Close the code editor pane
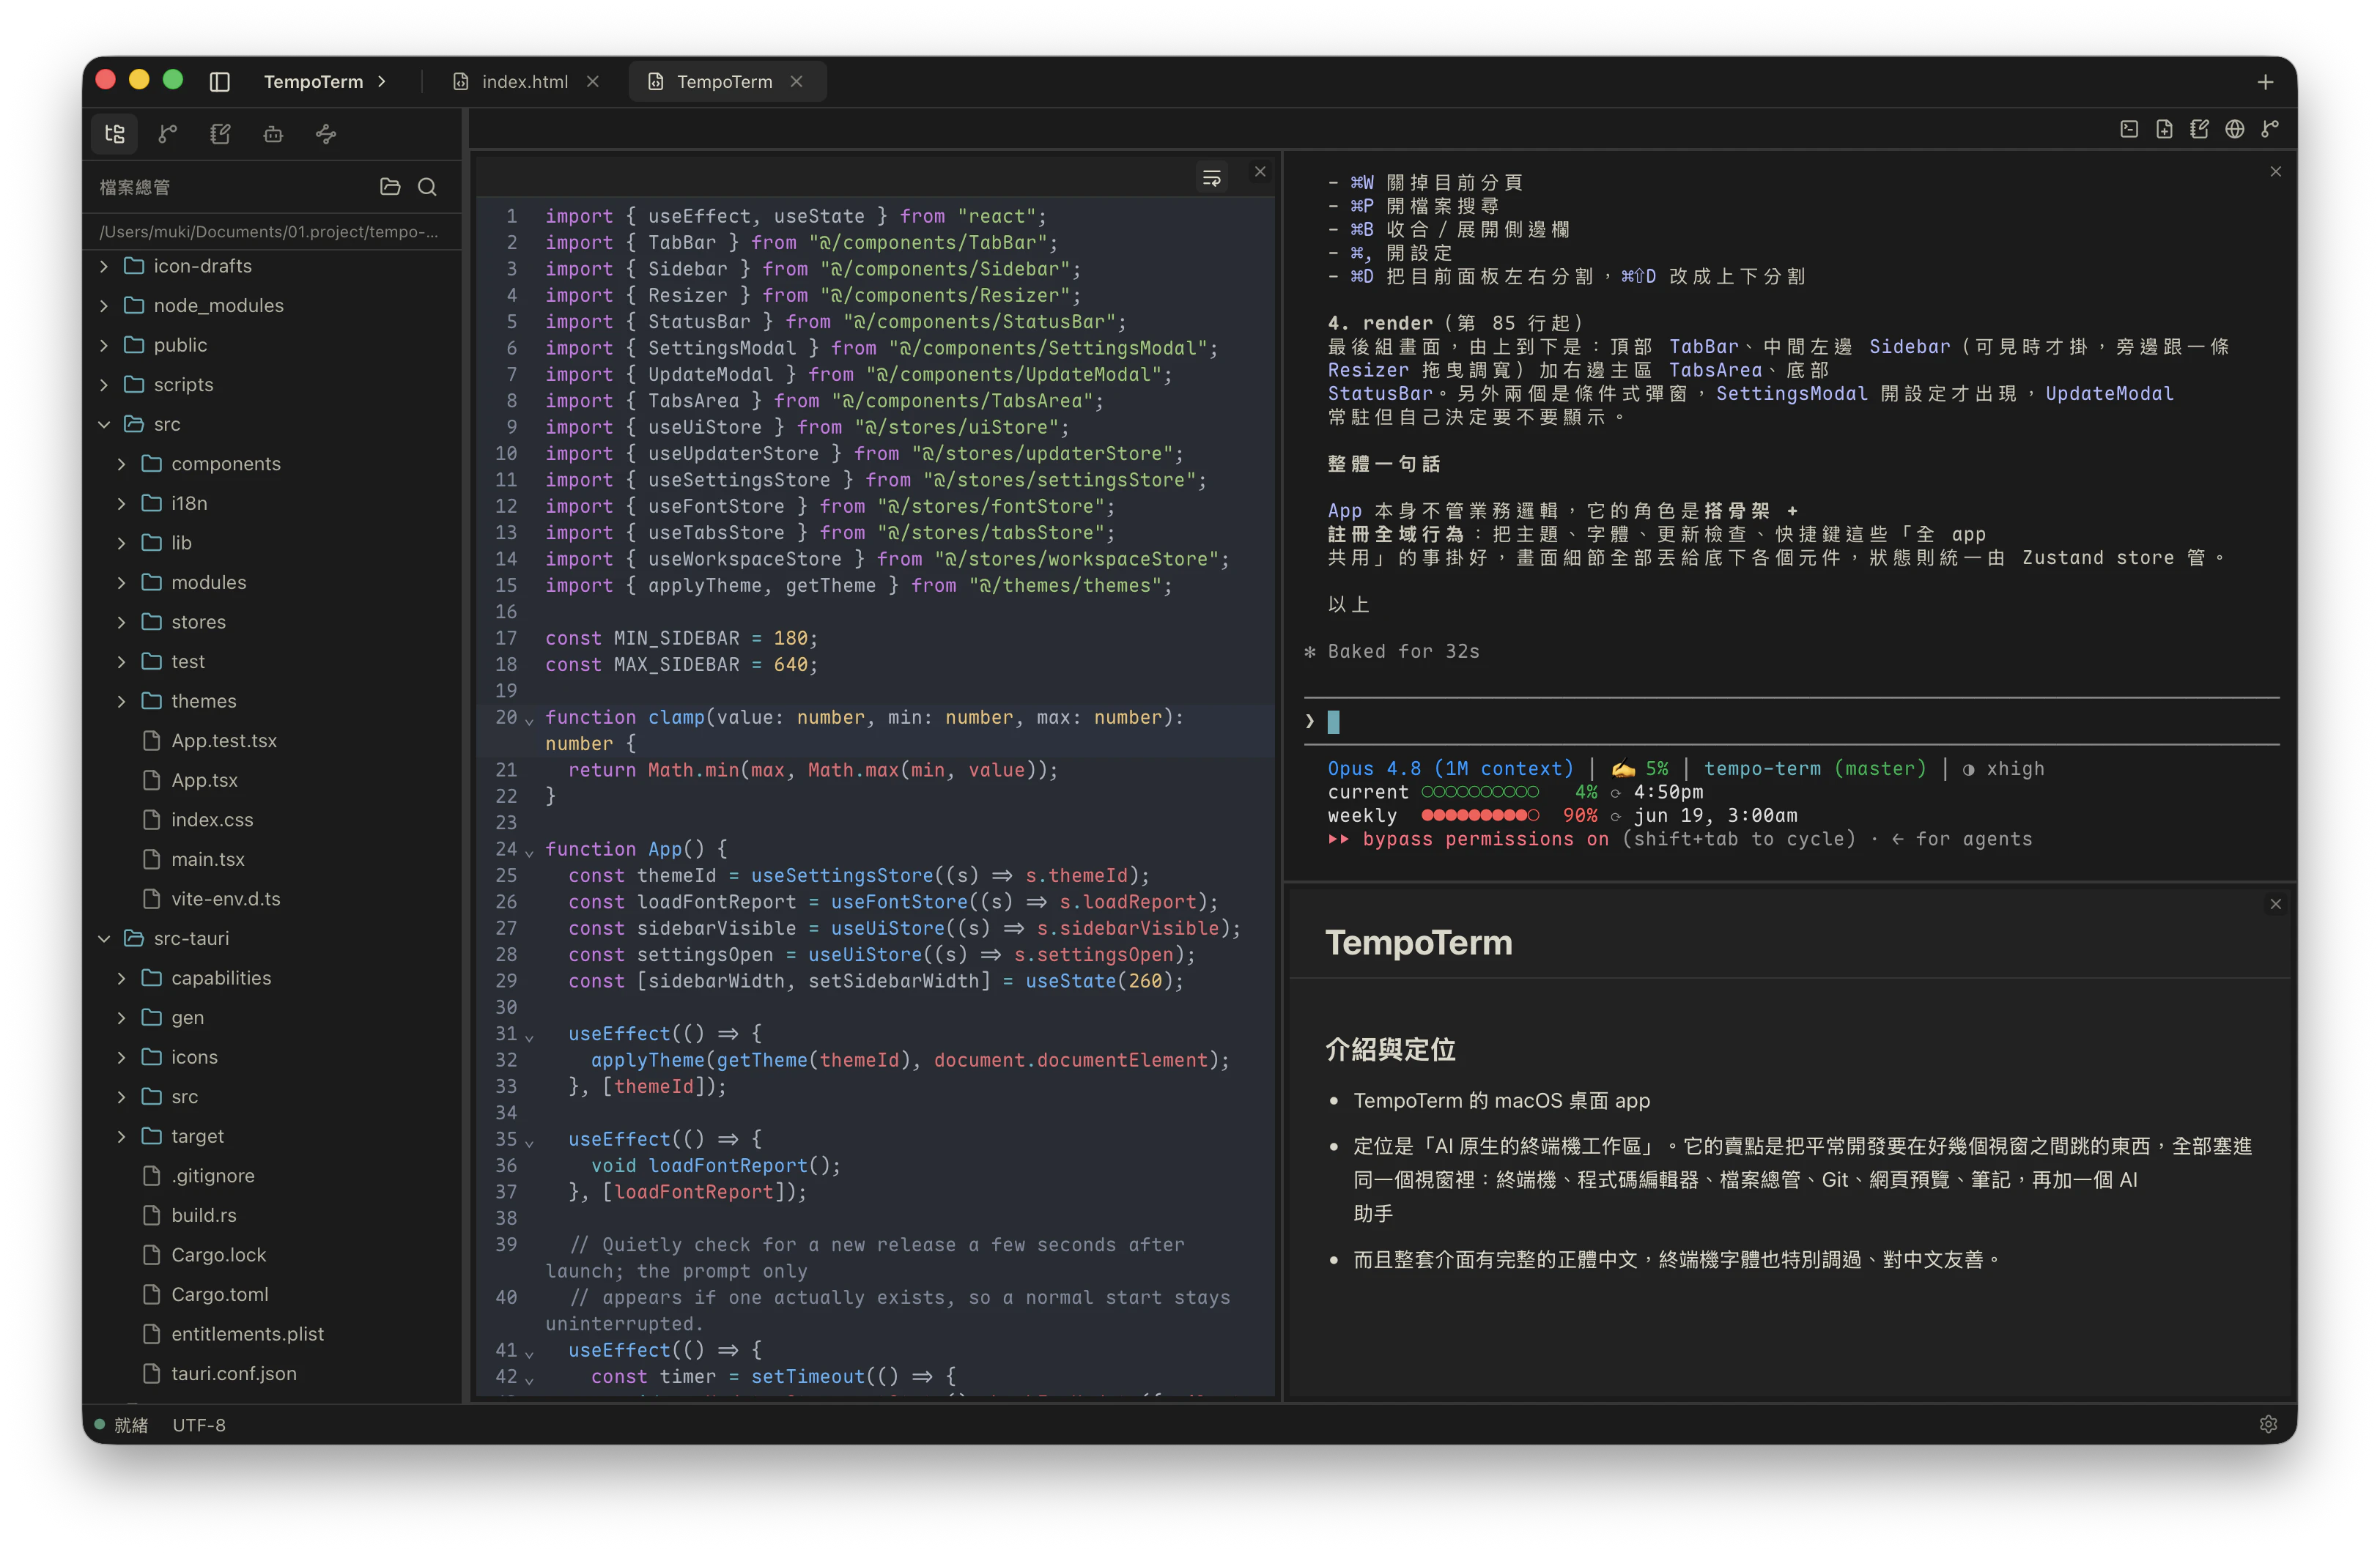 click(x=1260, y=172)
